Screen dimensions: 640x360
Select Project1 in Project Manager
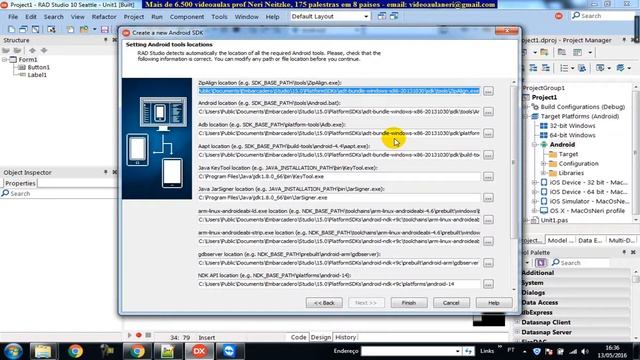tap(544, 97)
